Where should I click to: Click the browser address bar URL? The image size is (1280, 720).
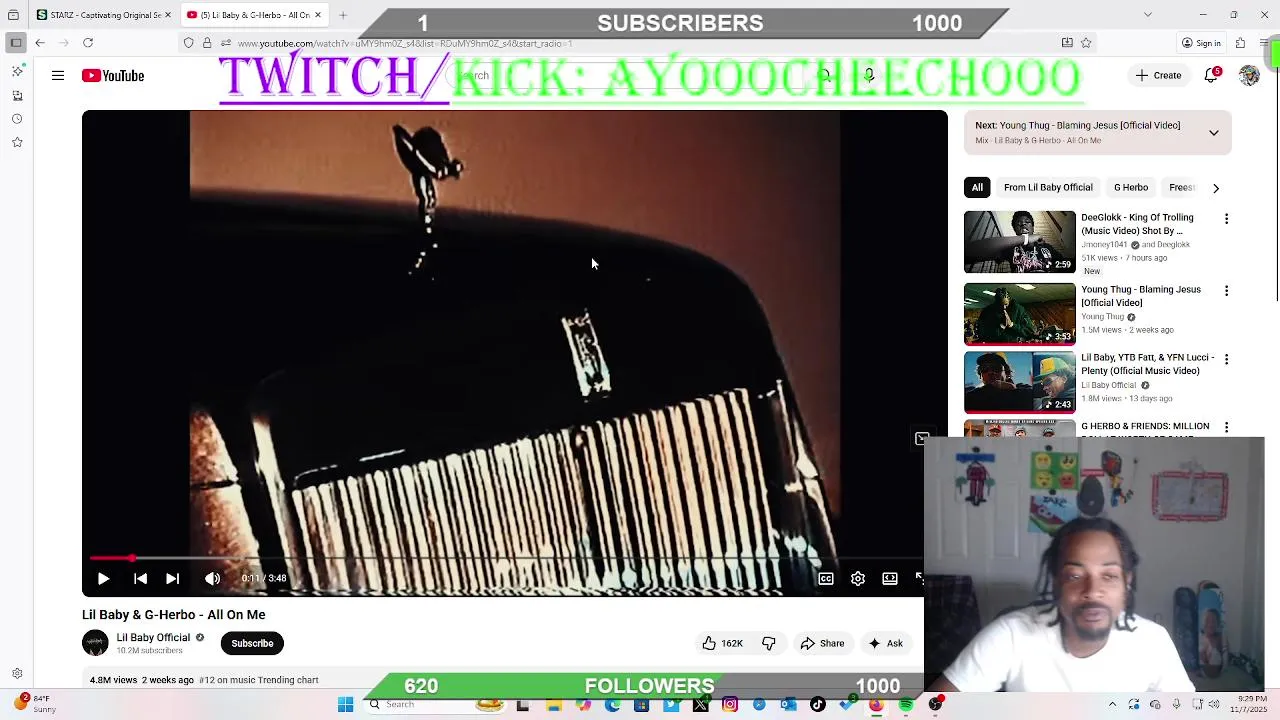tap(405, 43)
